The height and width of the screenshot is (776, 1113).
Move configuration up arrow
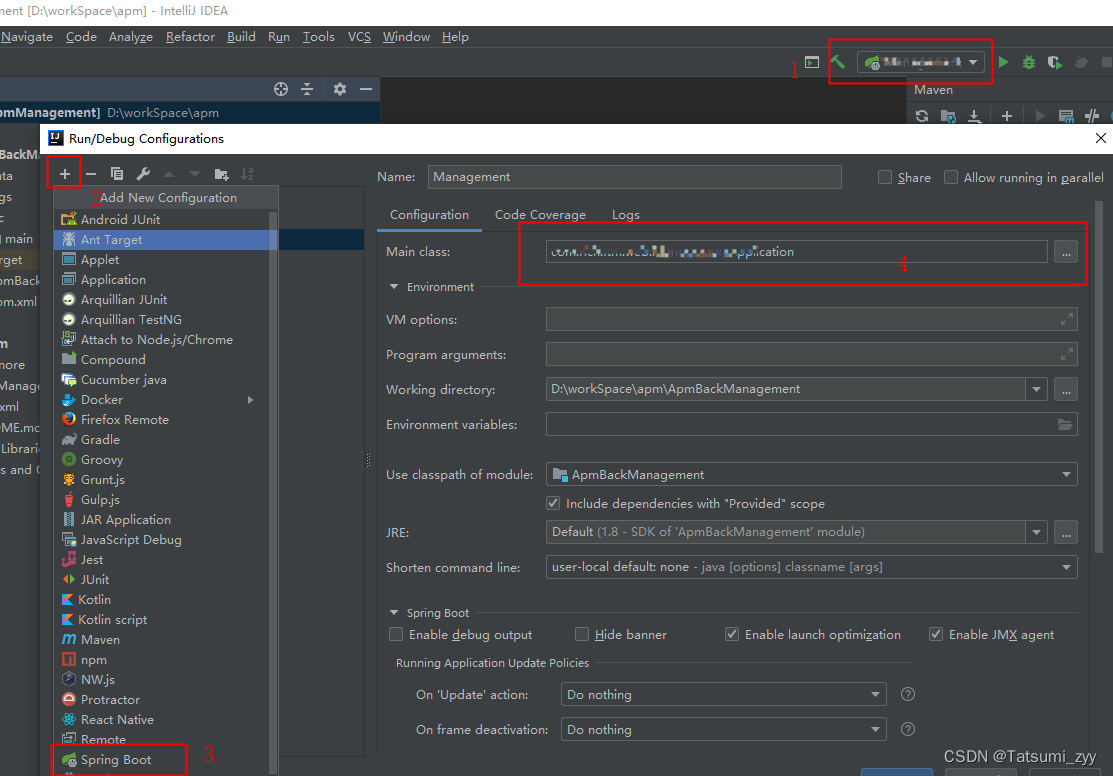pos(169,174)
